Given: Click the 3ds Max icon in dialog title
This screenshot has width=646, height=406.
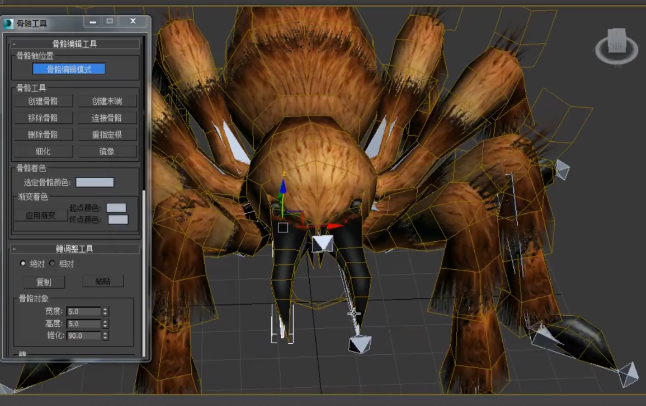Looking at the screenshot, I should (11, 21).
